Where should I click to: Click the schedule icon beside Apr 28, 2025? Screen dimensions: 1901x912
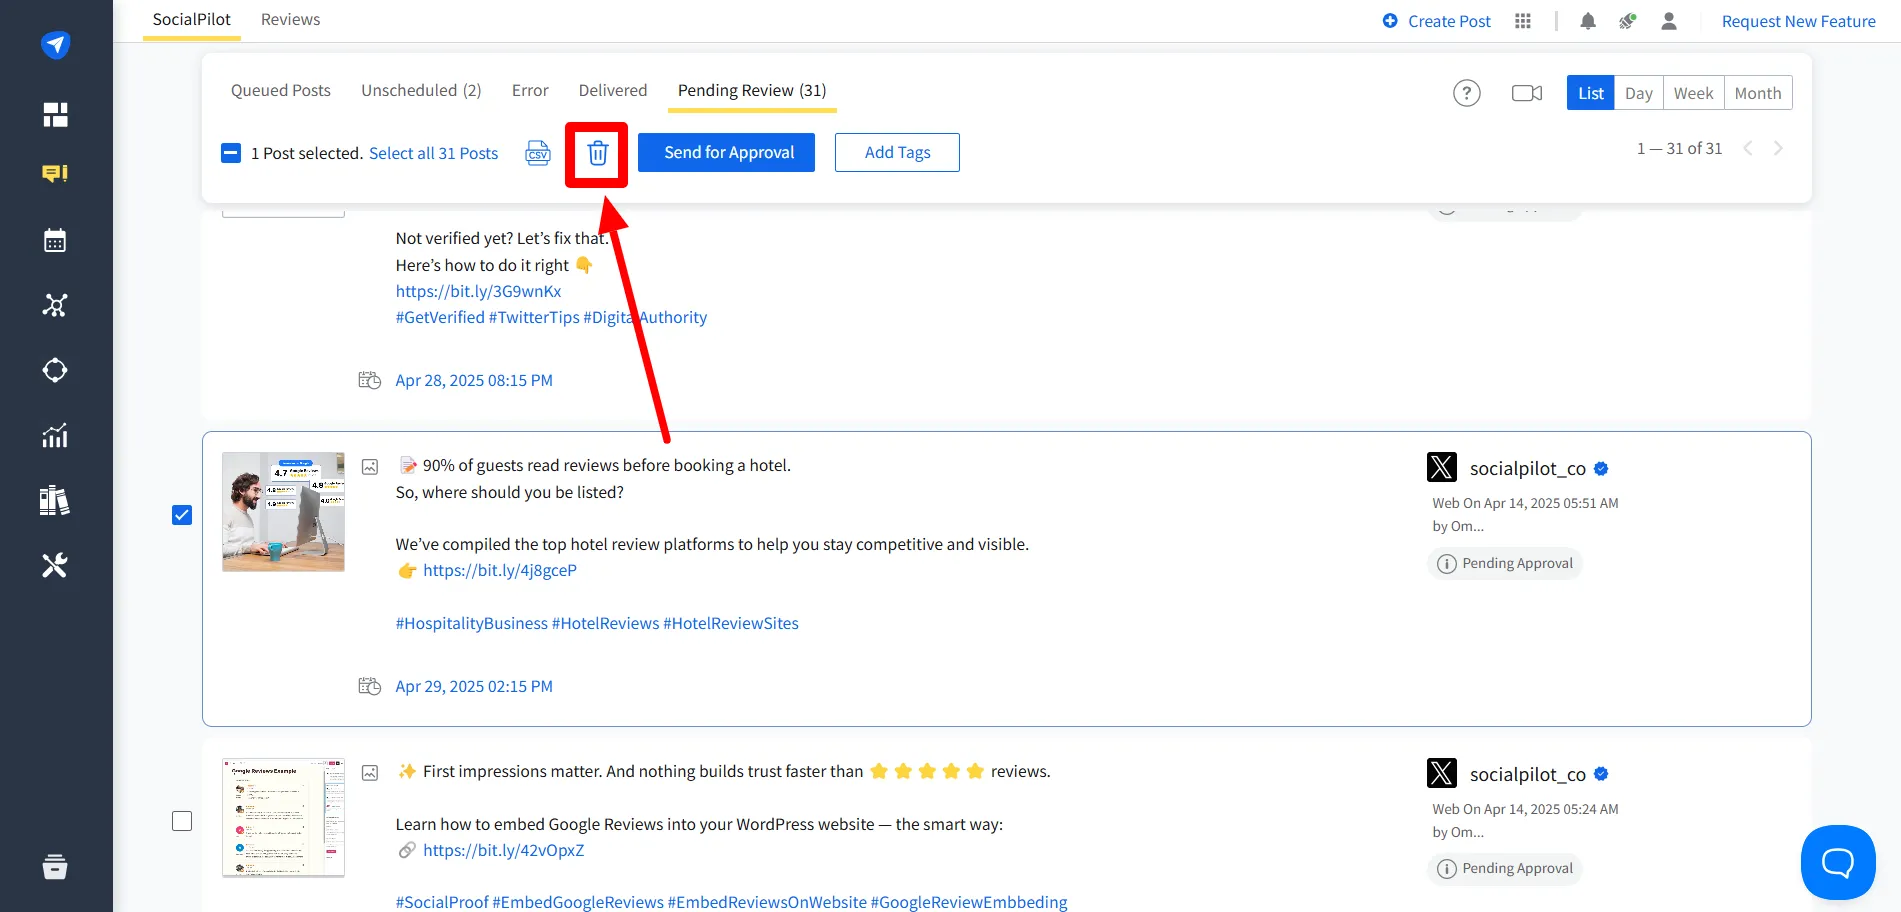(370, 380)
